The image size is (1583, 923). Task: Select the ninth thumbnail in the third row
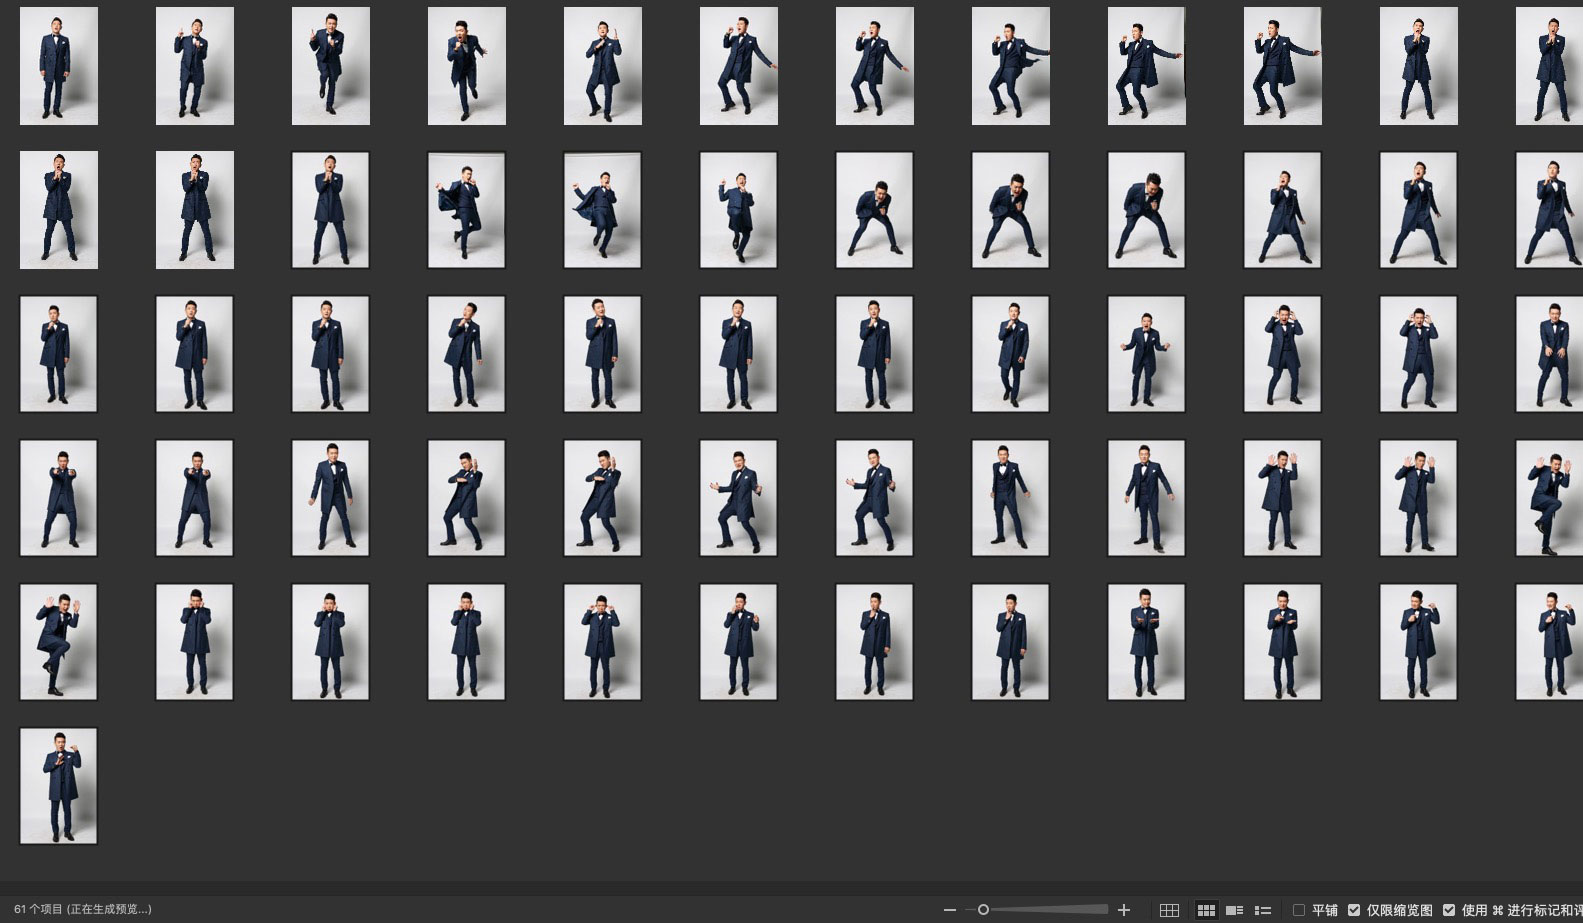pyautogui.click(x=1147, y=354)
